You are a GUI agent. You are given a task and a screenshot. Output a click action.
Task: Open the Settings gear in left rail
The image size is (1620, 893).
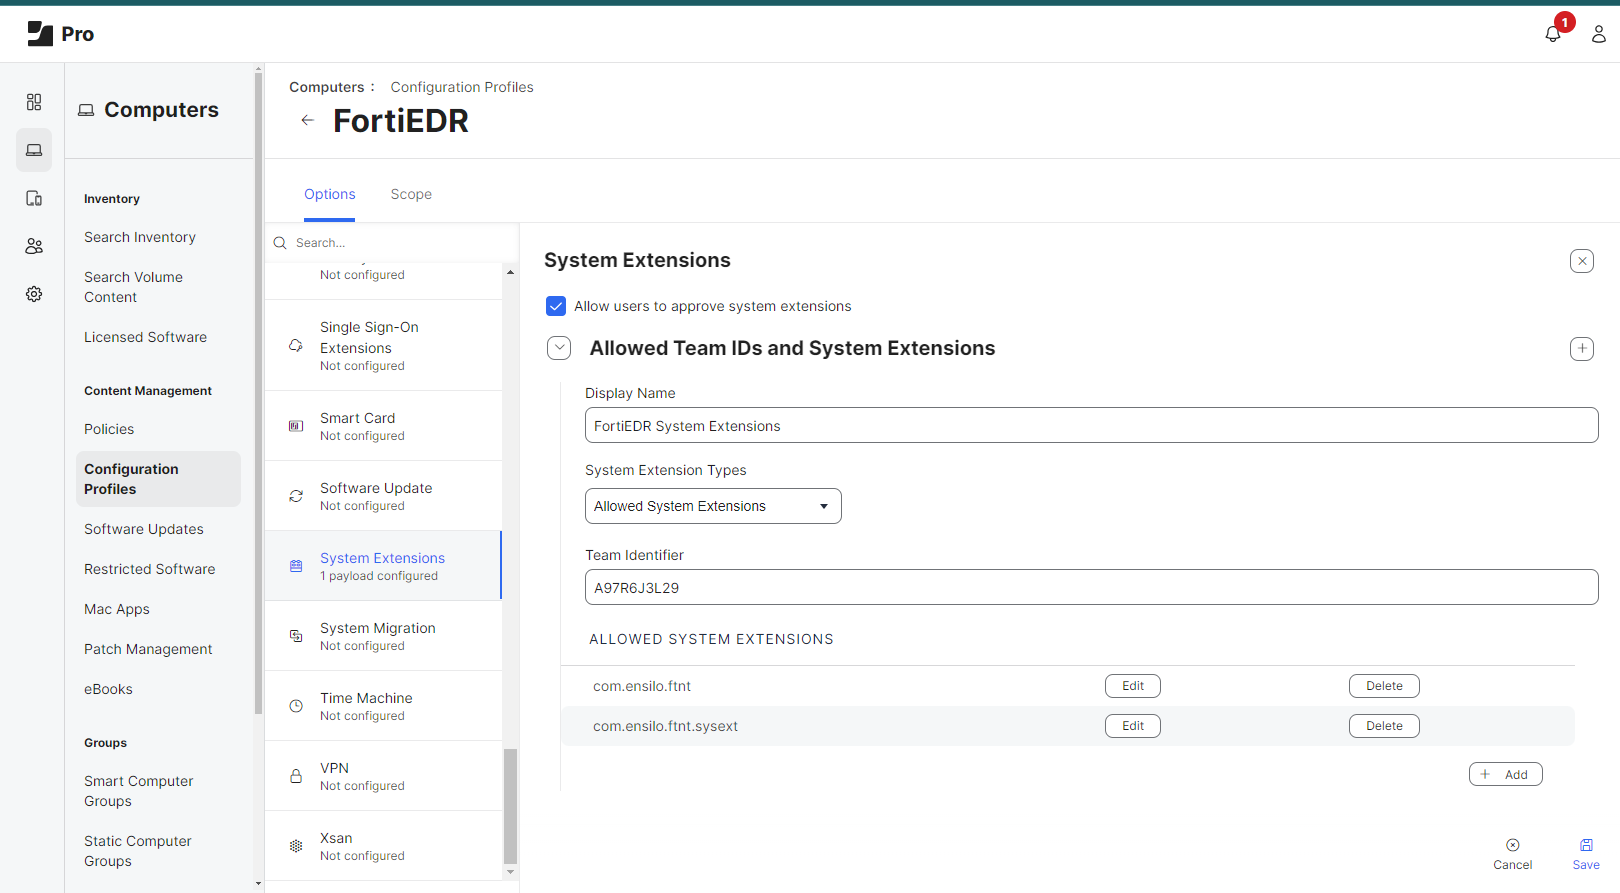coord(34,294)
